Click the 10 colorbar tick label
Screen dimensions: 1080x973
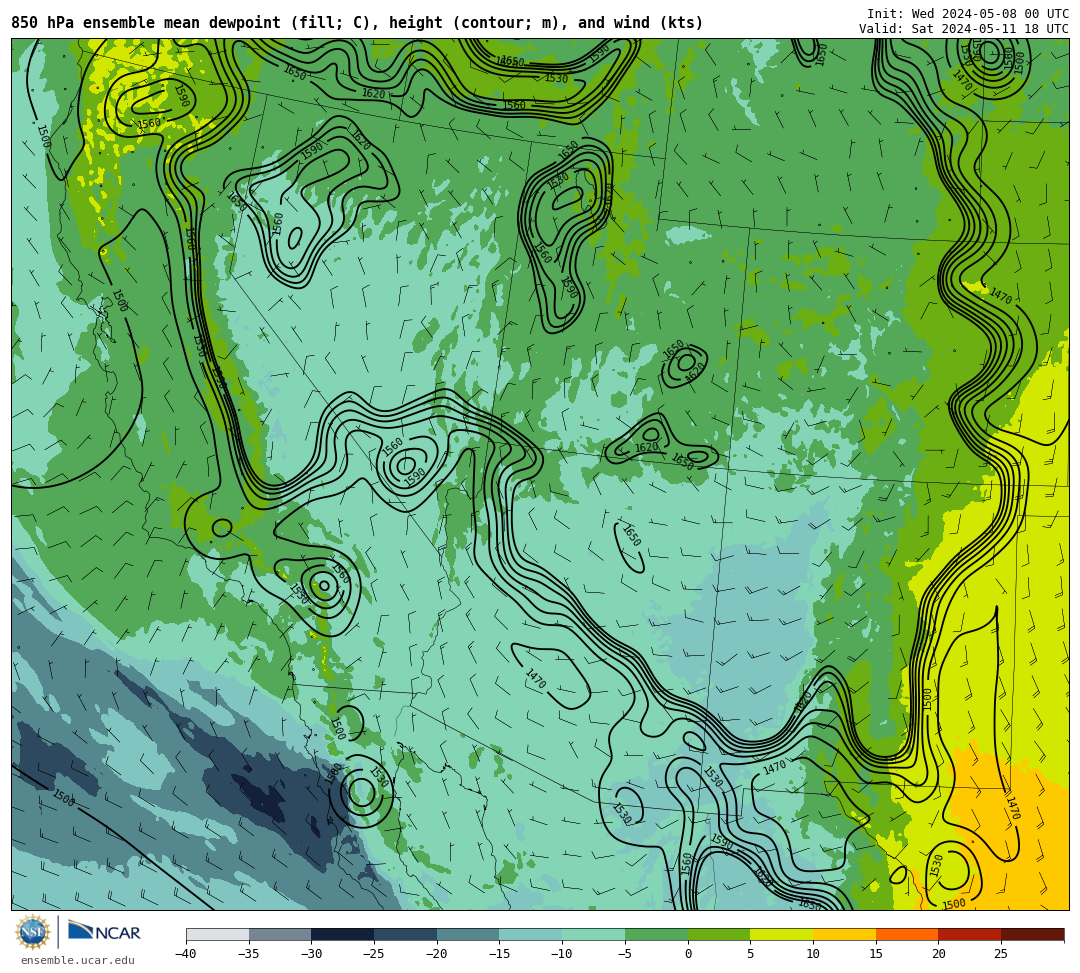point(813,954)
